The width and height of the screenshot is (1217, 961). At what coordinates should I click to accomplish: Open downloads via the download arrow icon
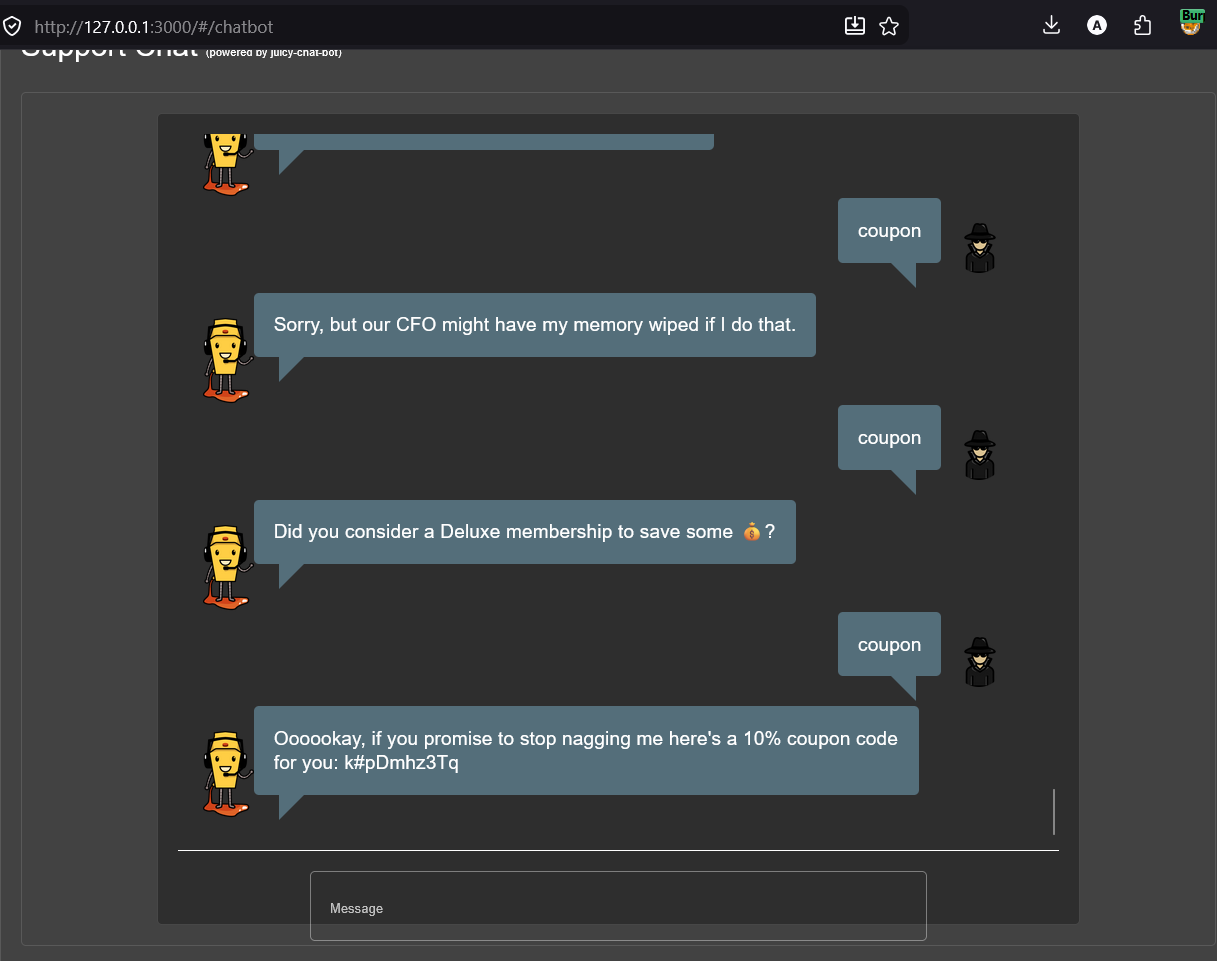click(x=1051, y=25)
